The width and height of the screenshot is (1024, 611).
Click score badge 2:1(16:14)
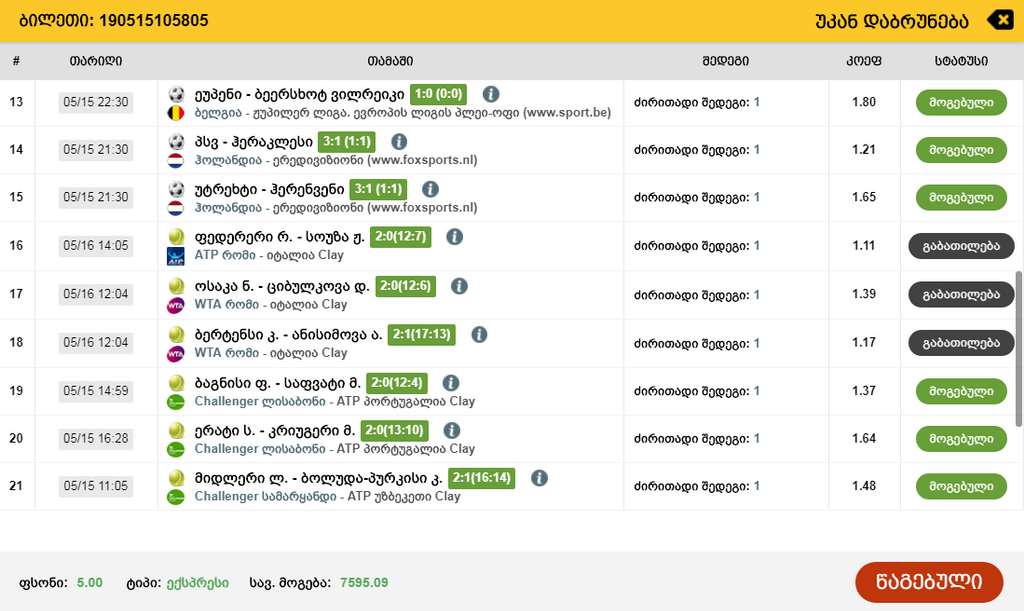click(x=481, y=478)
